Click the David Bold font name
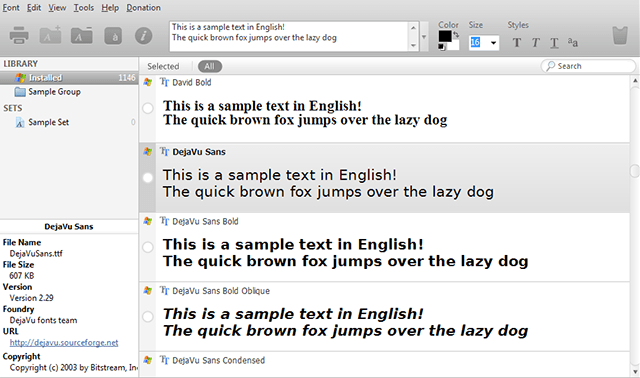 coord(191,82)
